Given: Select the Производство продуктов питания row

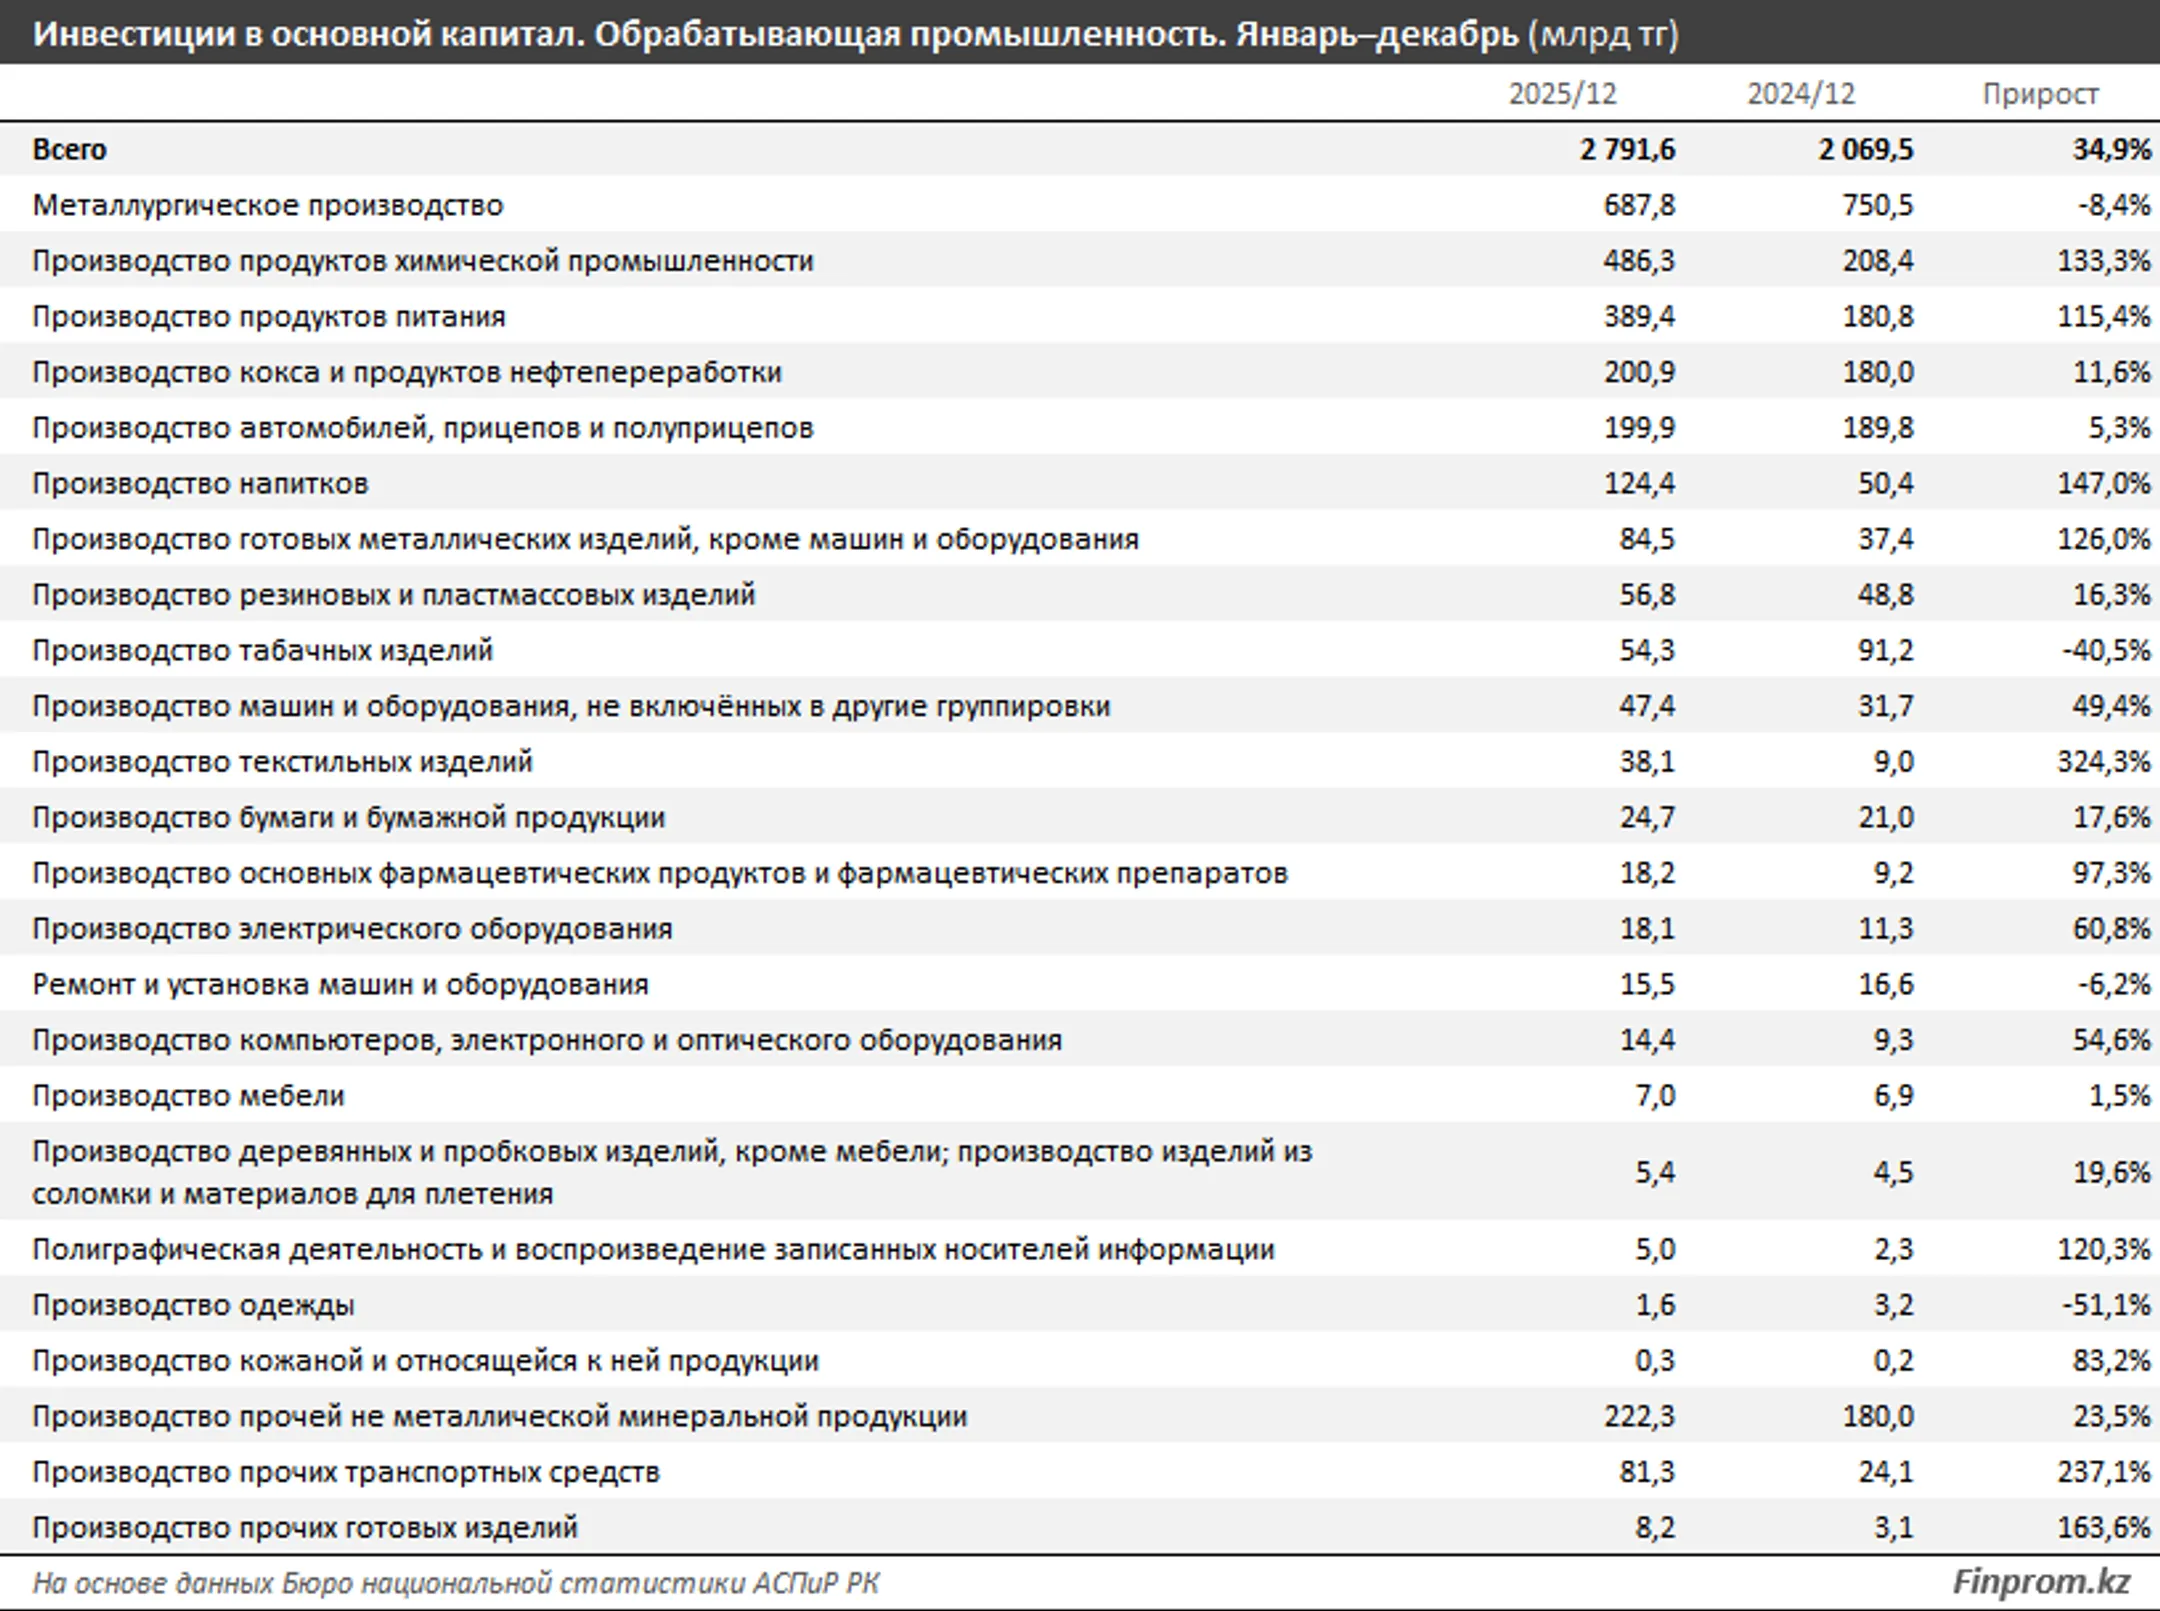Looking at the screenshot, I should (1080, 316).
